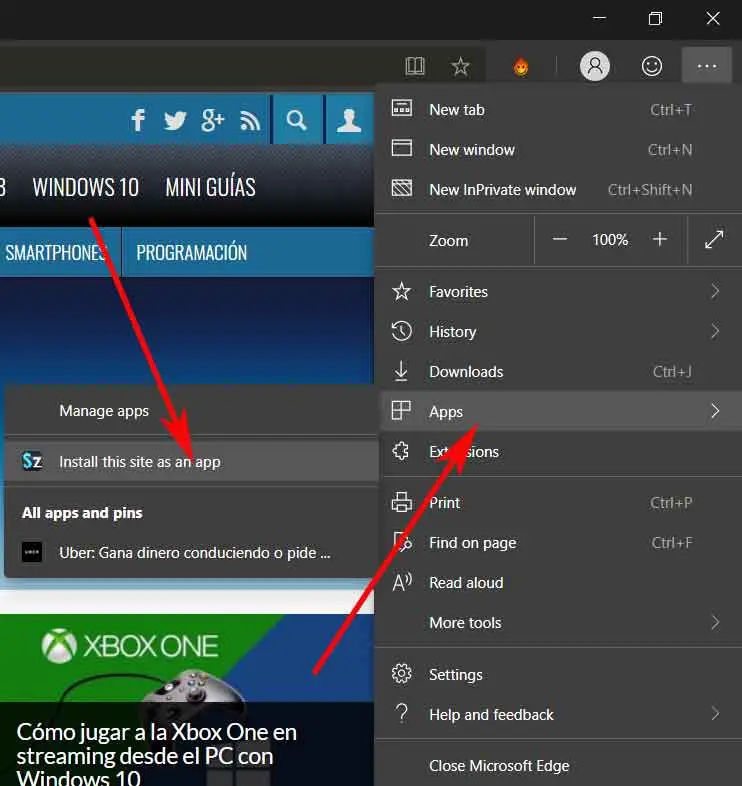The width and height of the screenshot is (742, 786).
Task: Open the site's Twitter icon
Action: coord(174,121)
